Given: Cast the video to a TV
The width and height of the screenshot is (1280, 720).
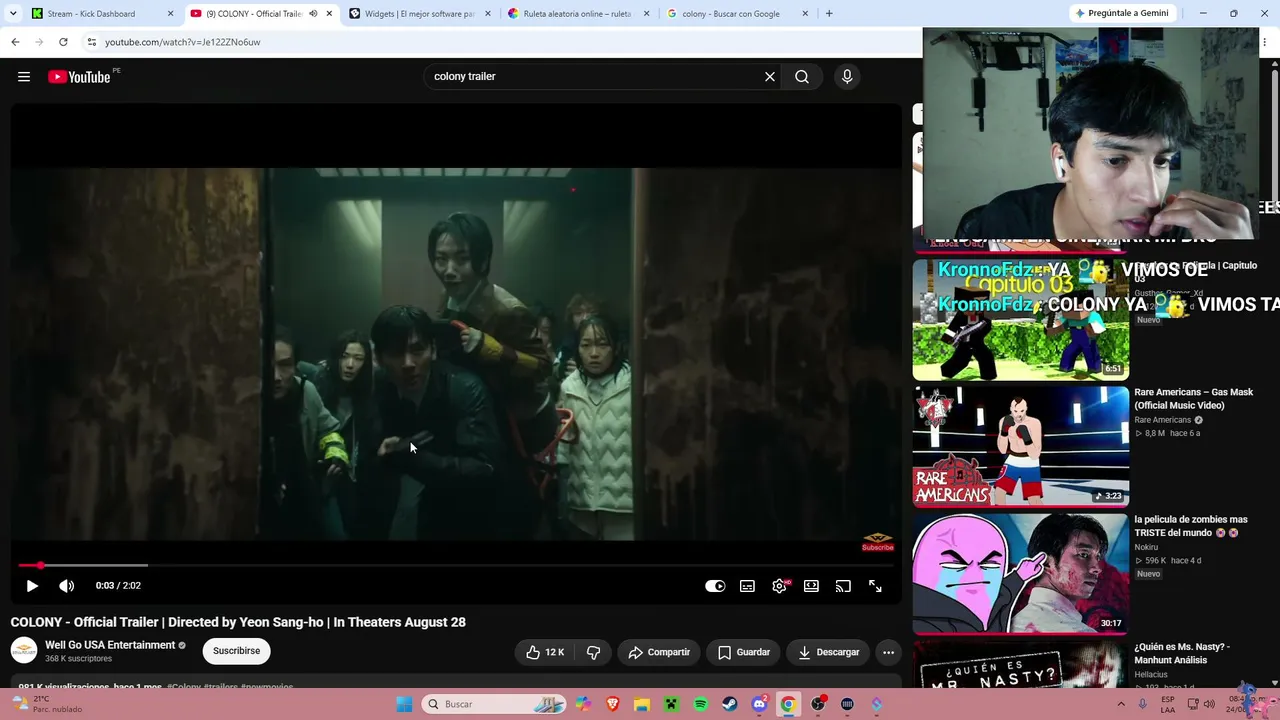Looking at the screenshot, I should pyautogui.click(x=843, y=586).
